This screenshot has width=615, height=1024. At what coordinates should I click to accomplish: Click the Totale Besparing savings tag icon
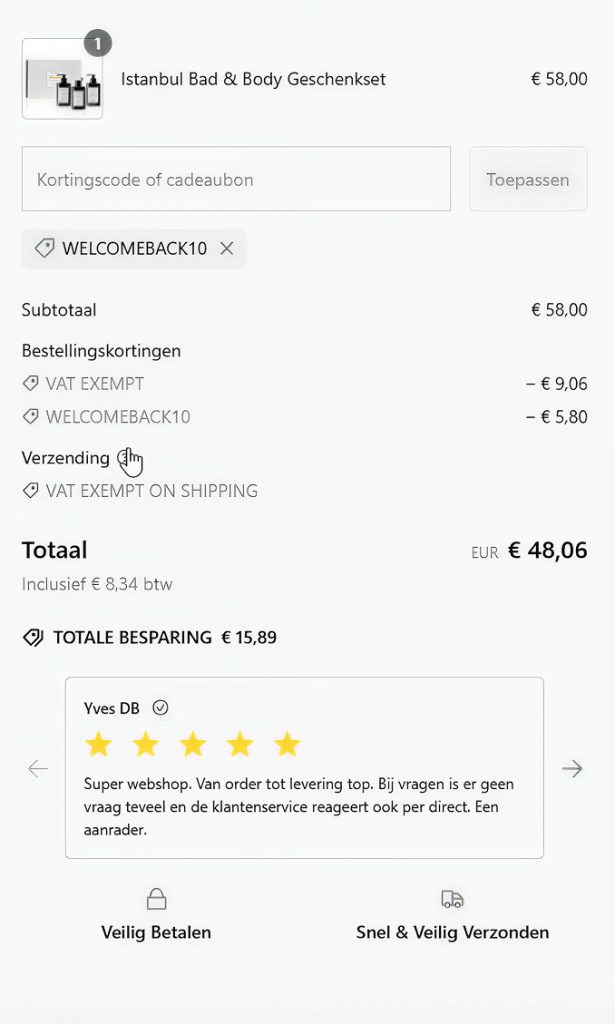click(33, 638)
